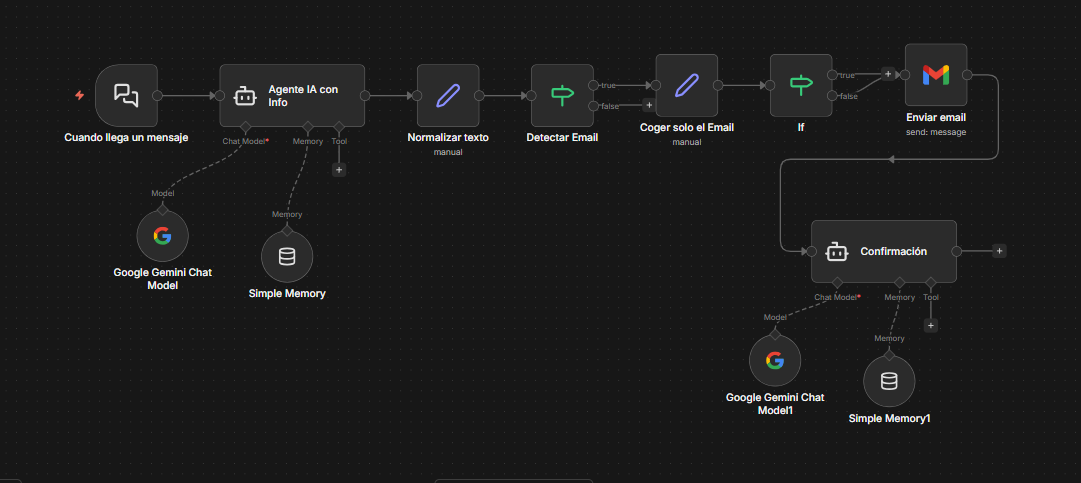Add a tool to Agente IA con Info

[339, 170]
